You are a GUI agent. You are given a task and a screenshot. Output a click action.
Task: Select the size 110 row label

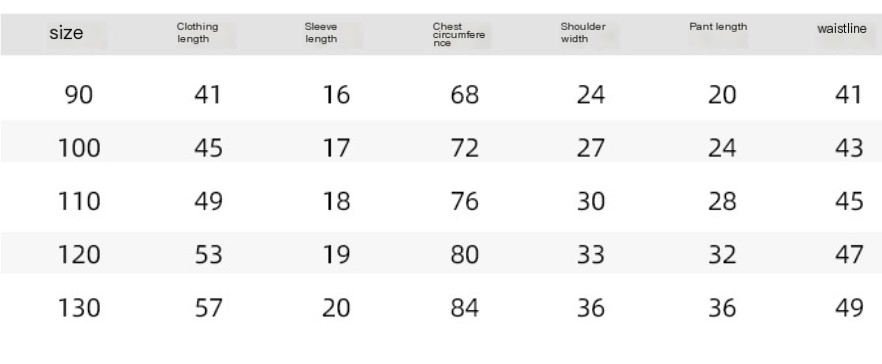click(x=79, y=201)
